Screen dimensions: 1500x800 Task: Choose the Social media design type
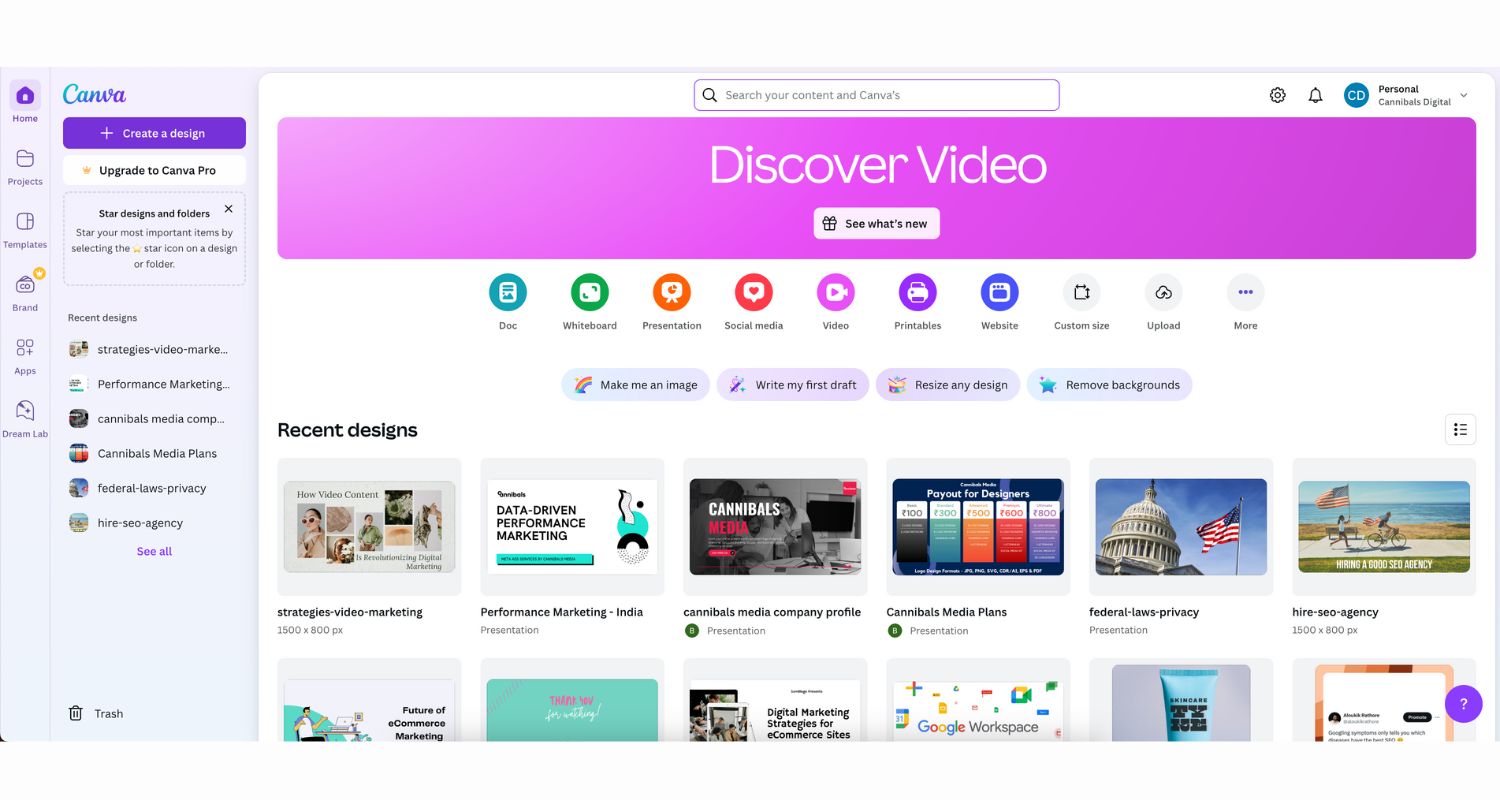click(x=754, y=292)
